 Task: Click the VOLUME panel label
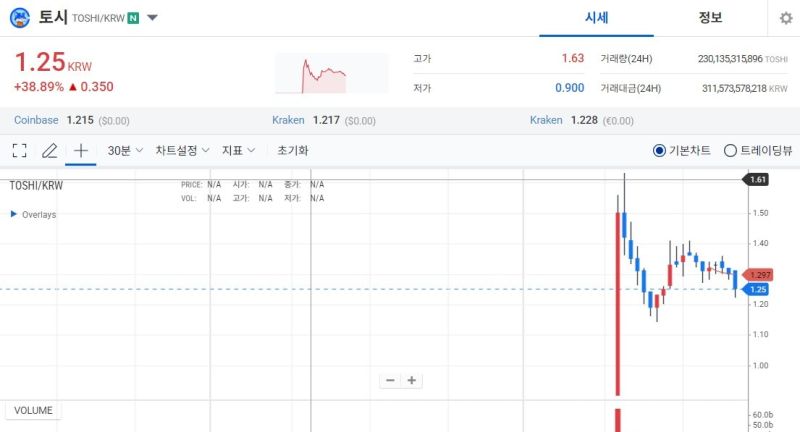point(33,410)
